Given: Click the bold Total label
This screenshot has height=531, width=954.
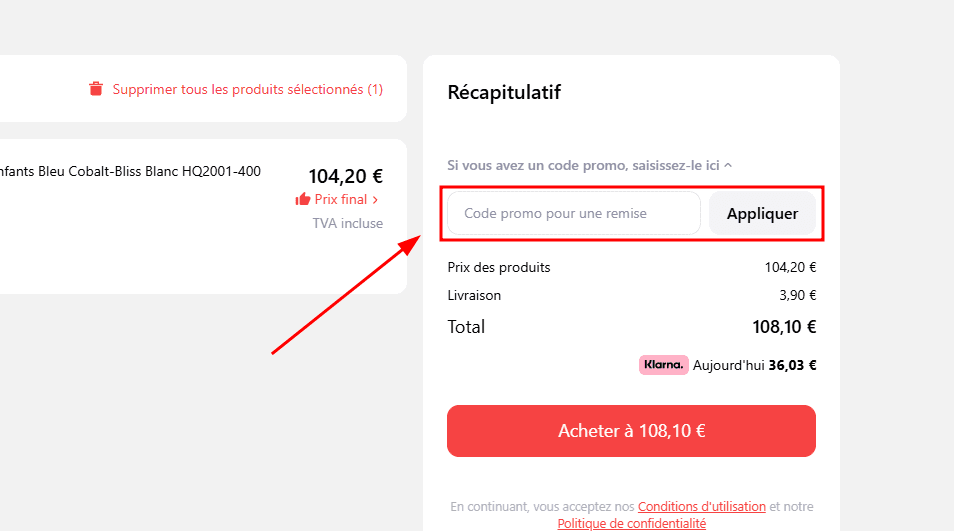Looking at the screenshot, I should click(x=466, y=327).
